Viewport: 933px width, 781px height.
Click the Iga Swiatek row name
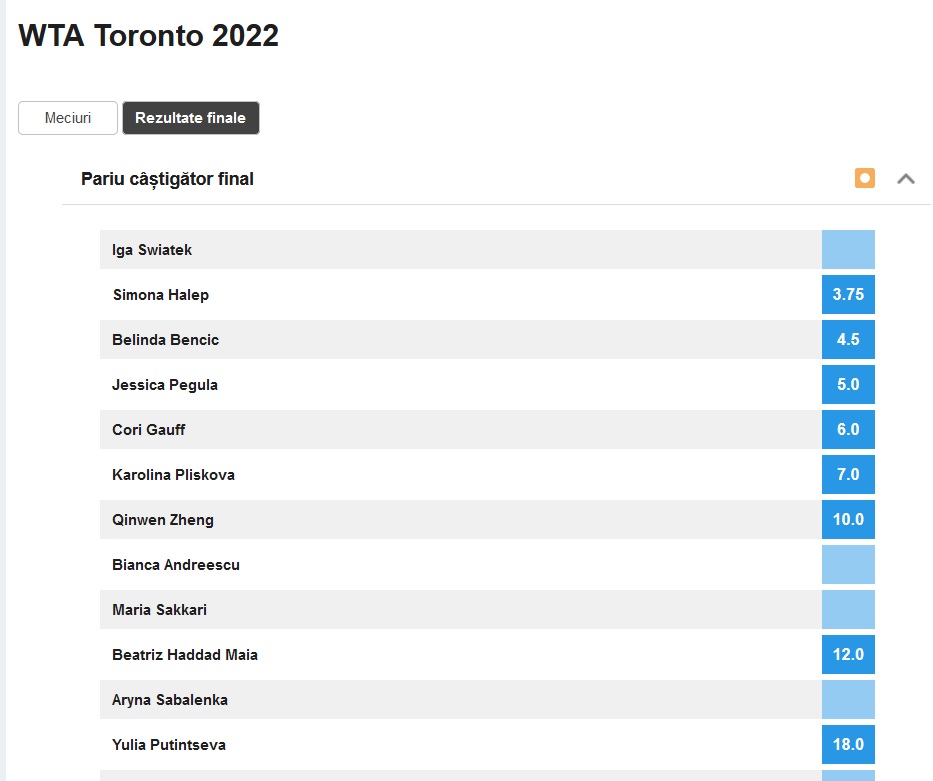(x=152, y=250)
